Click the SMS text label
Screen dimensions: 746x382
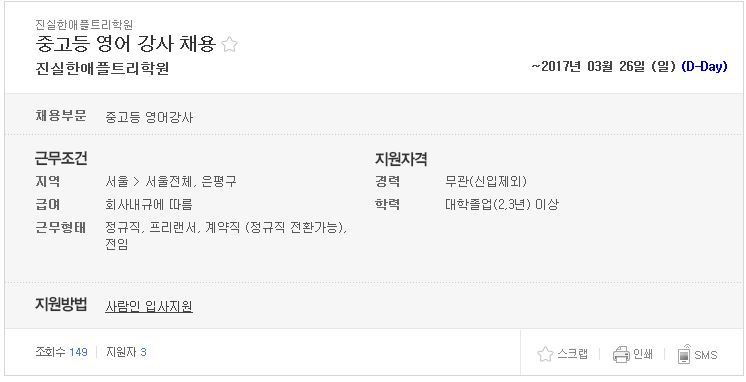(x=706, y=355)
